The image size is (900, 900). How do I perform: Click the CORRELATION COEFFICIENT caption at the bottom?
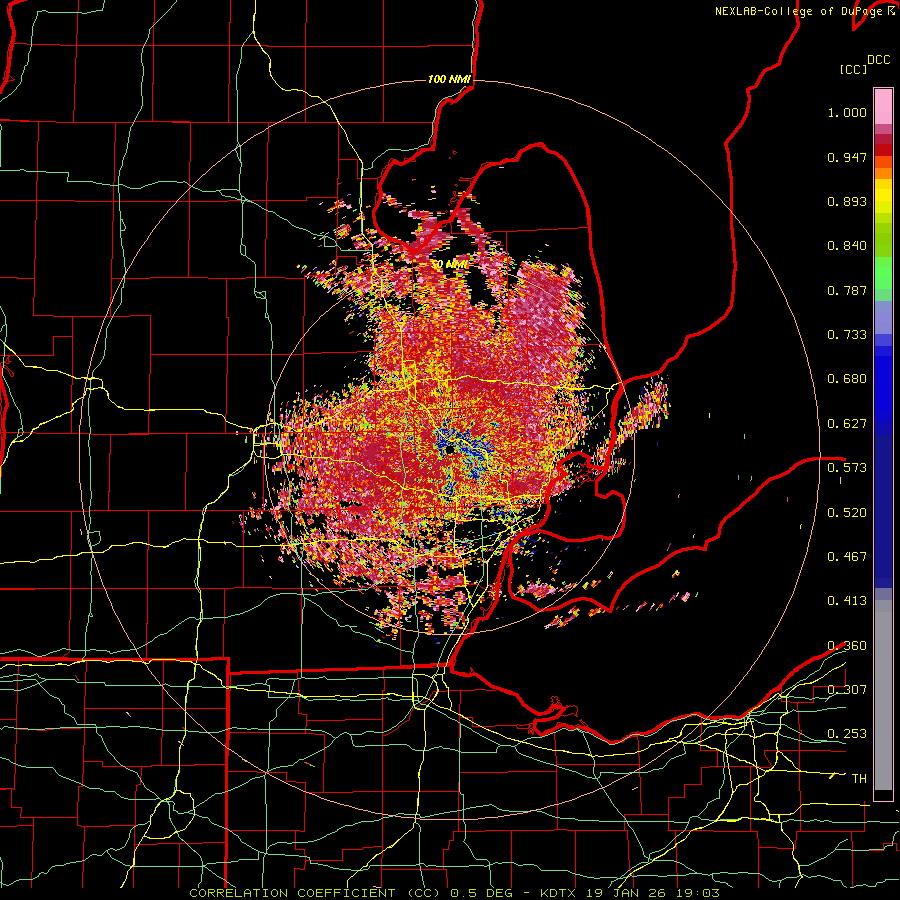(x=453, y=893)
